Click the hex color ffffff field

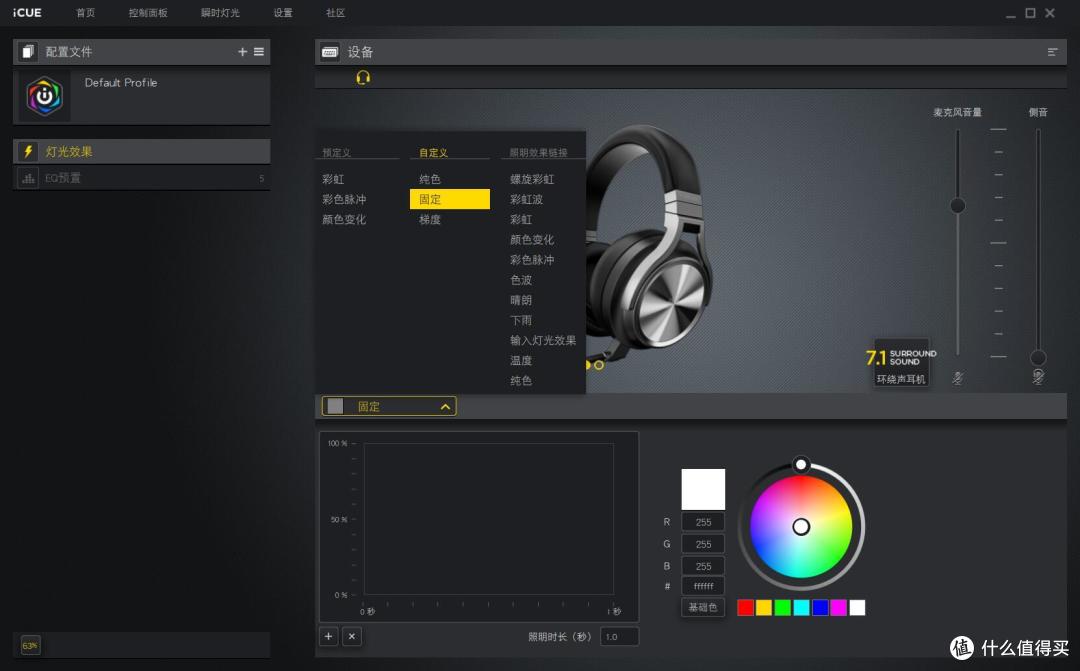pyautogui.click(x=703, y=586)
